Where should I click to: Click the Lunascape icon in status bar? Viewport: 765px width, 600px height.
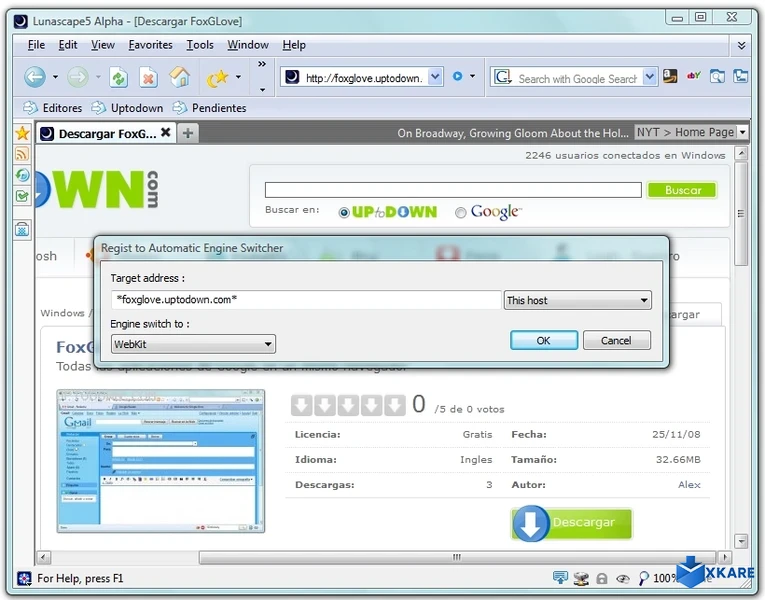(24, 579)
